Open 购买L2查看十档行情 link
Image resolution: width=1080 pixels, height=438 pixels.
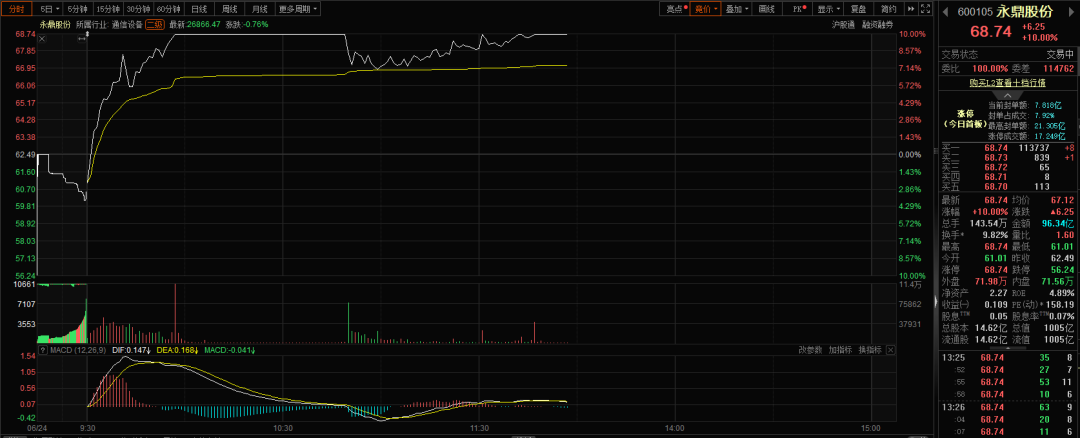(1008, 83)
